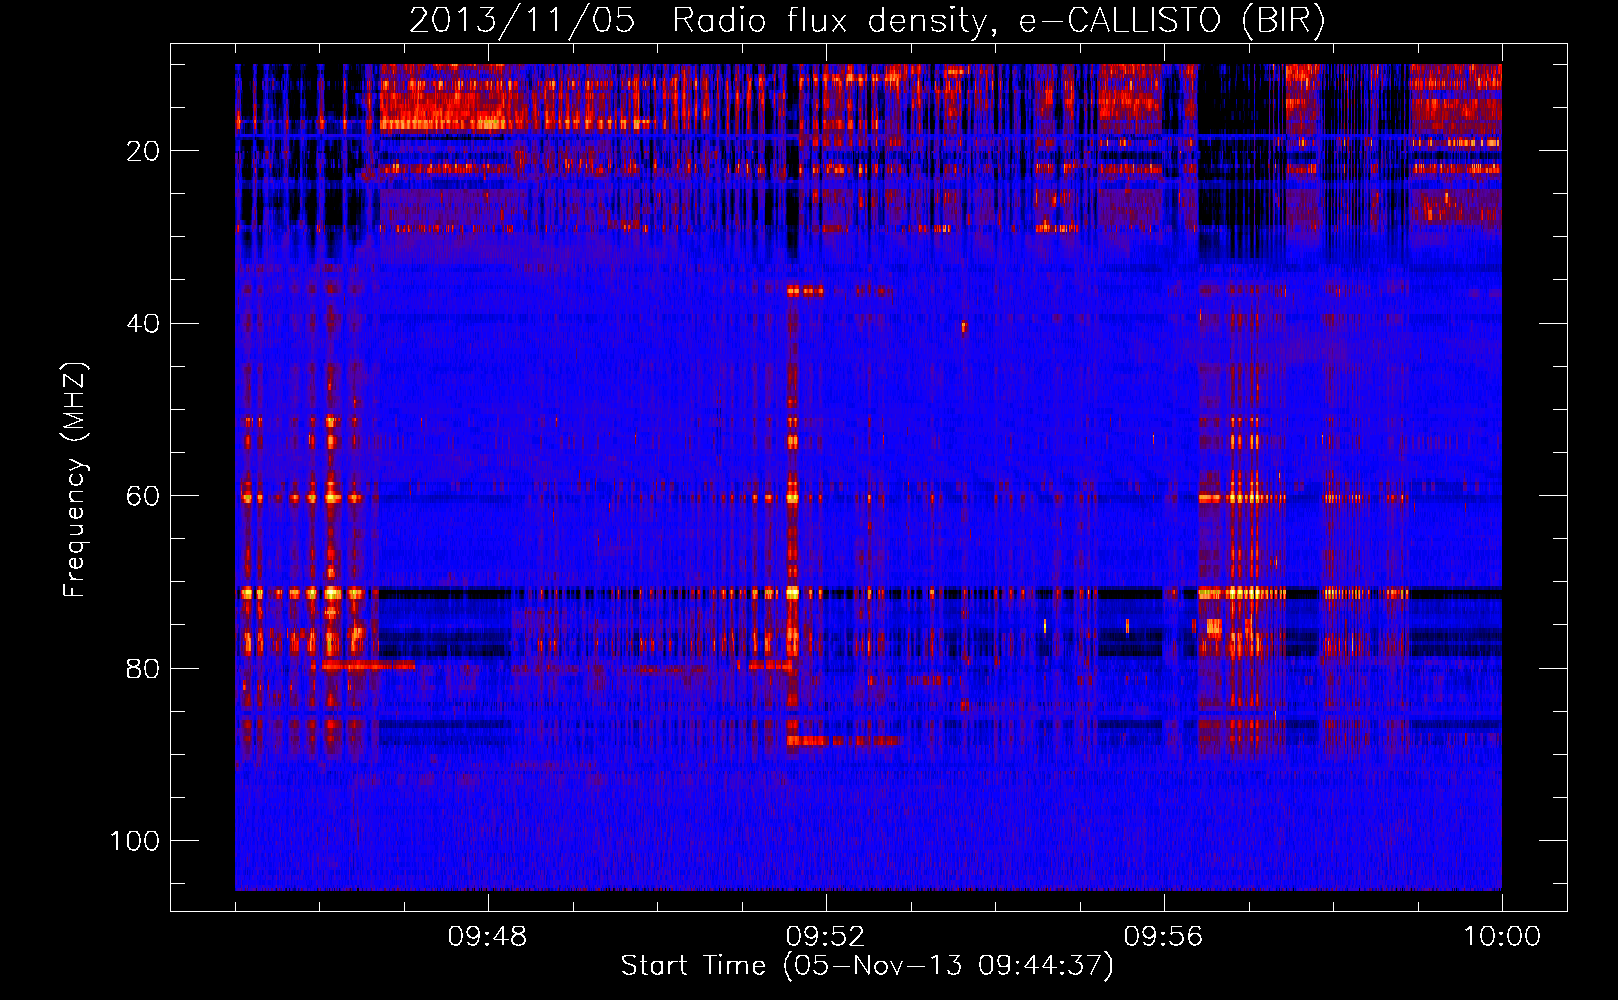Click the time tick label '09:56'
1618x1000 pixels.
pyautogui.click(x=1163, y=937)
